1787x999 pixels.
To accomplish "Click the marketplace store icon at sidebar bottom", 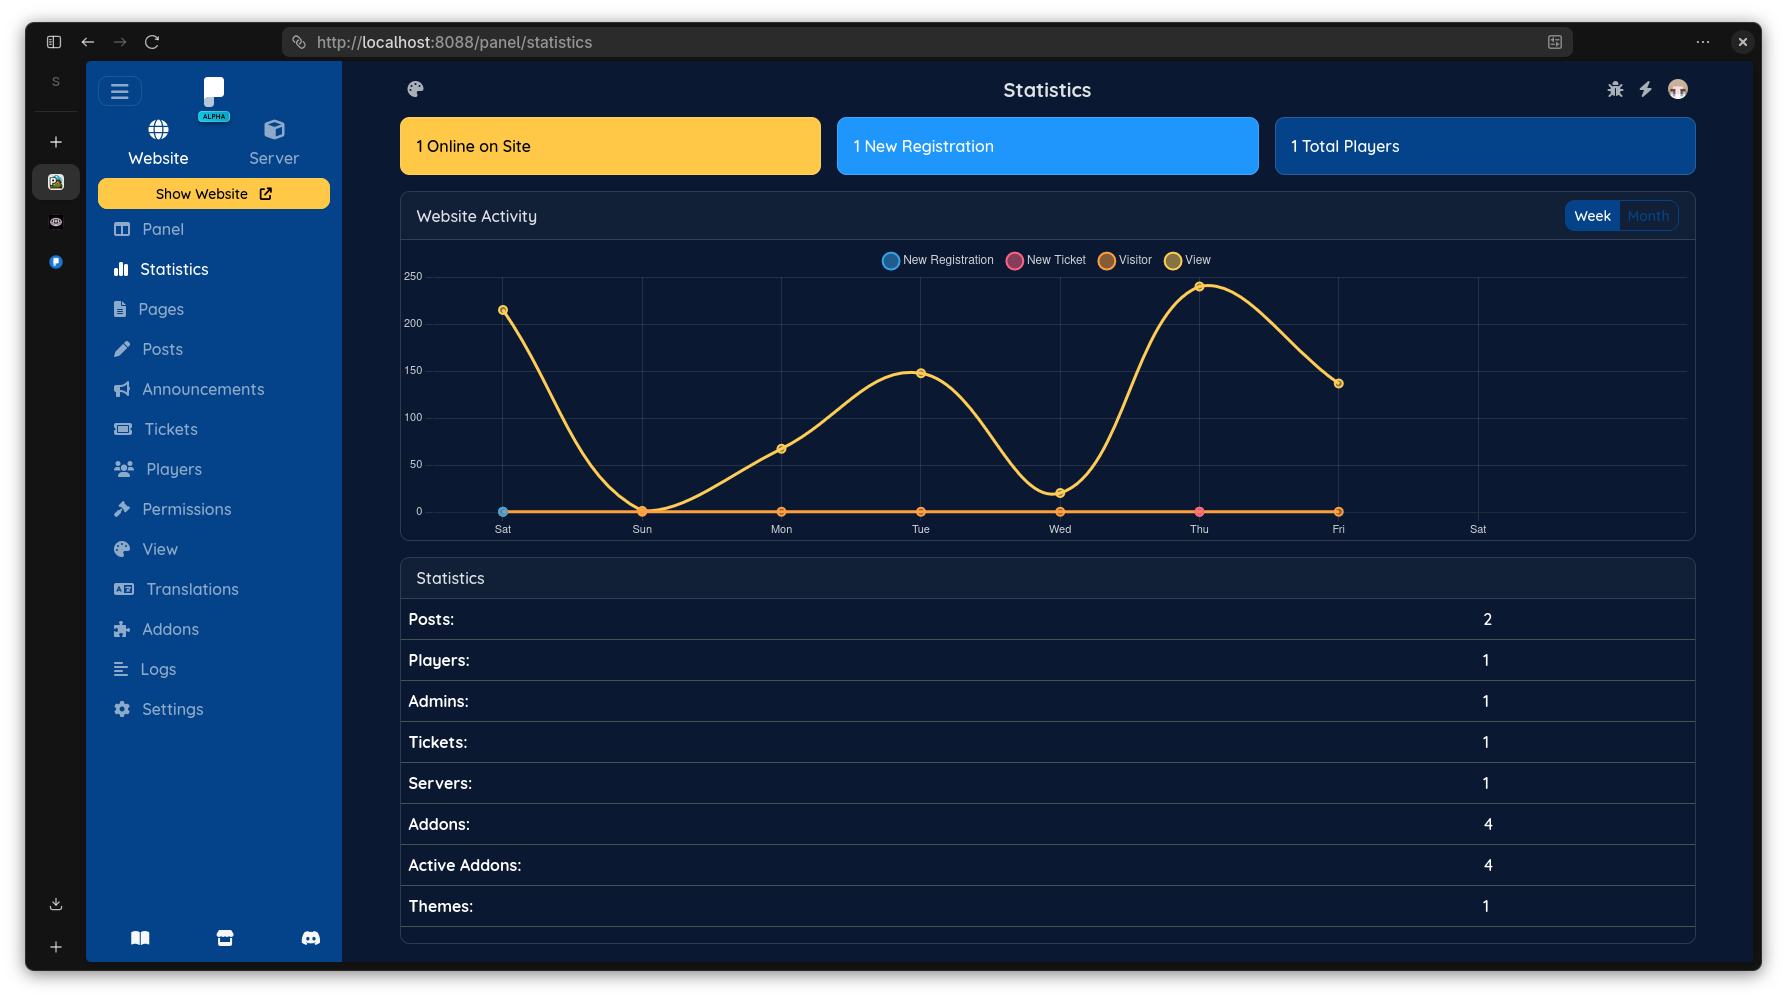I will pyautogui.click(x=225, y=938).
